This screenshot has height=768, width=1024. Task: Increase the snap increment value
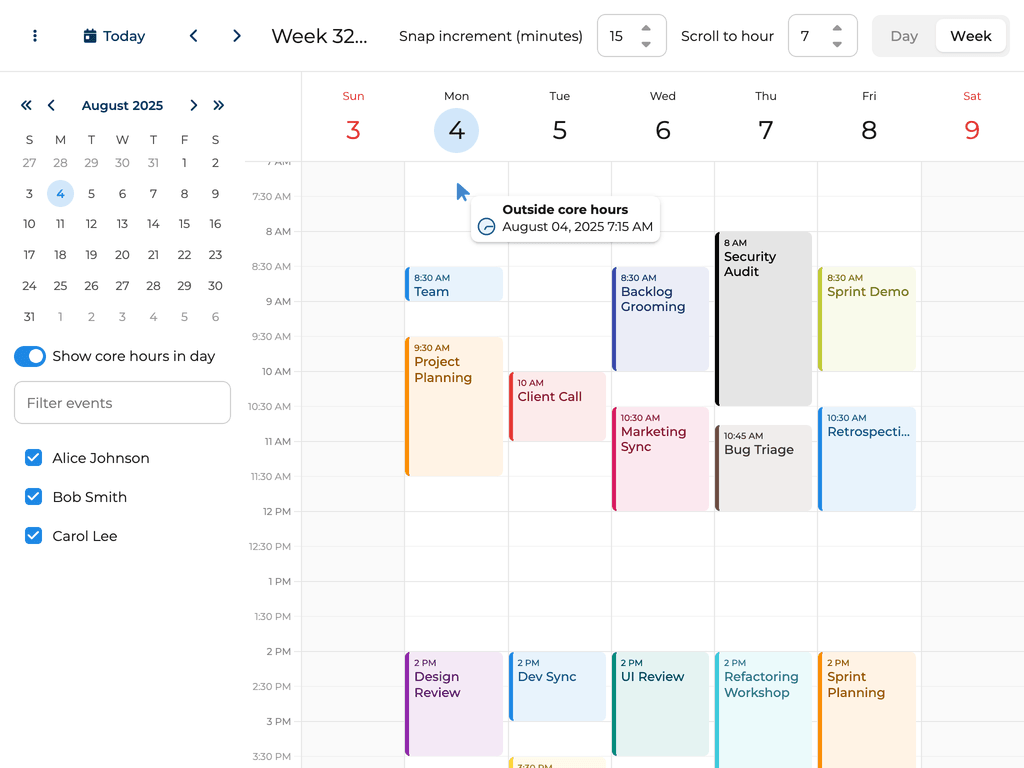[x=646, y=28]
